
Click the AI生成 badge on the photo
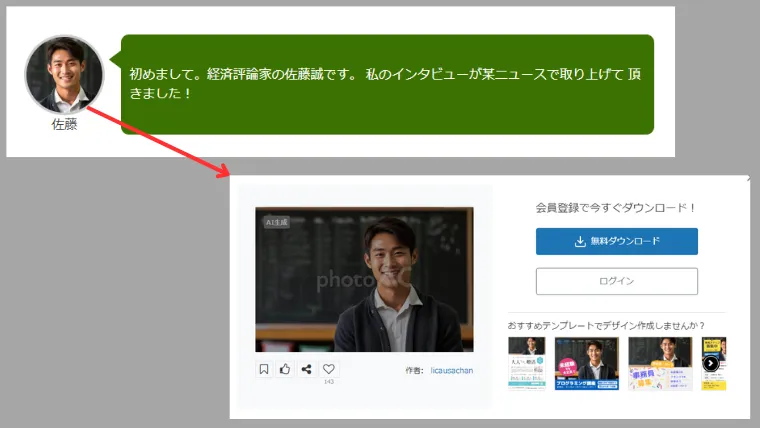(276, 222)
